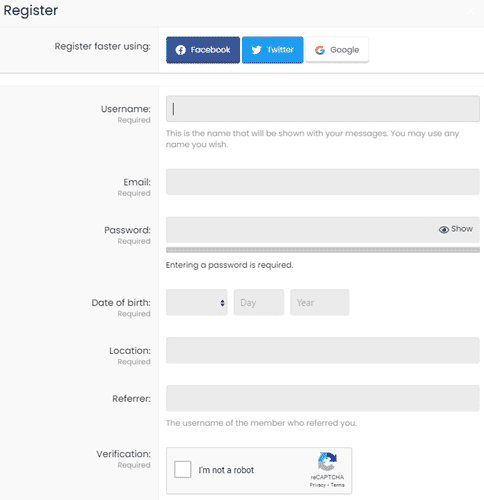Click into the Email input field
The height and width of the screenshot is (500, 484).
[x=323, y=182]
